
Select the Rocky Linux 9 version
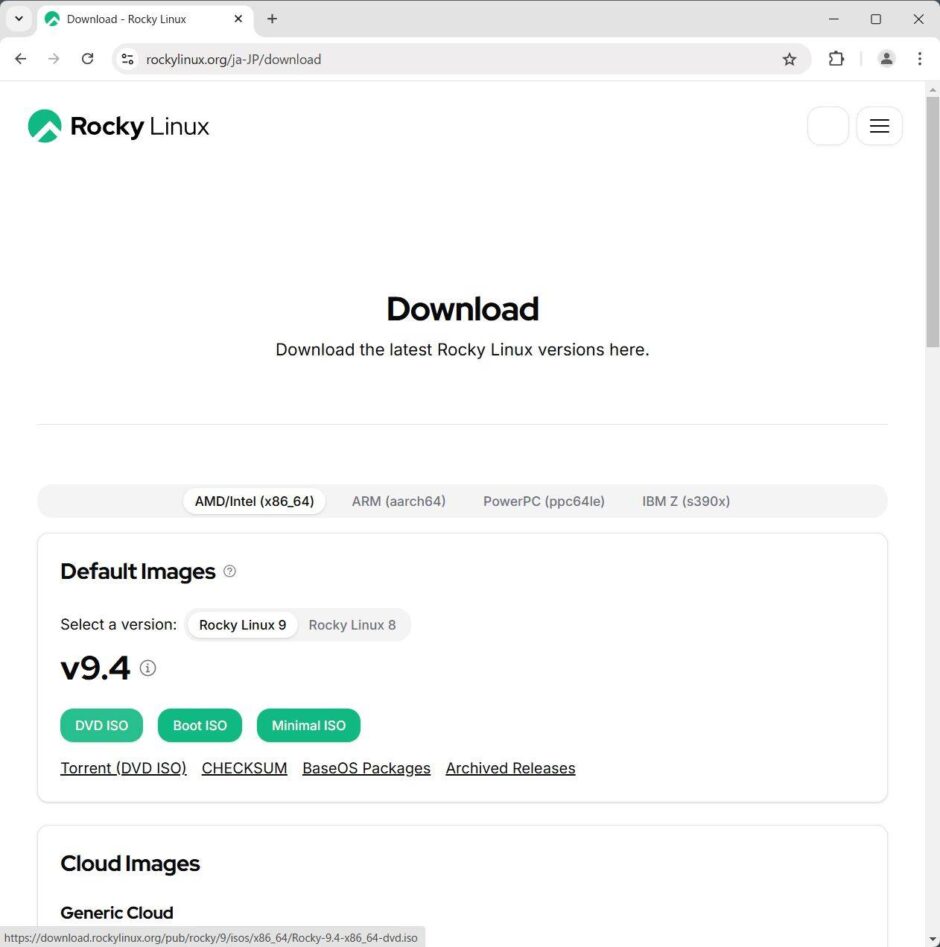(242, 624)
